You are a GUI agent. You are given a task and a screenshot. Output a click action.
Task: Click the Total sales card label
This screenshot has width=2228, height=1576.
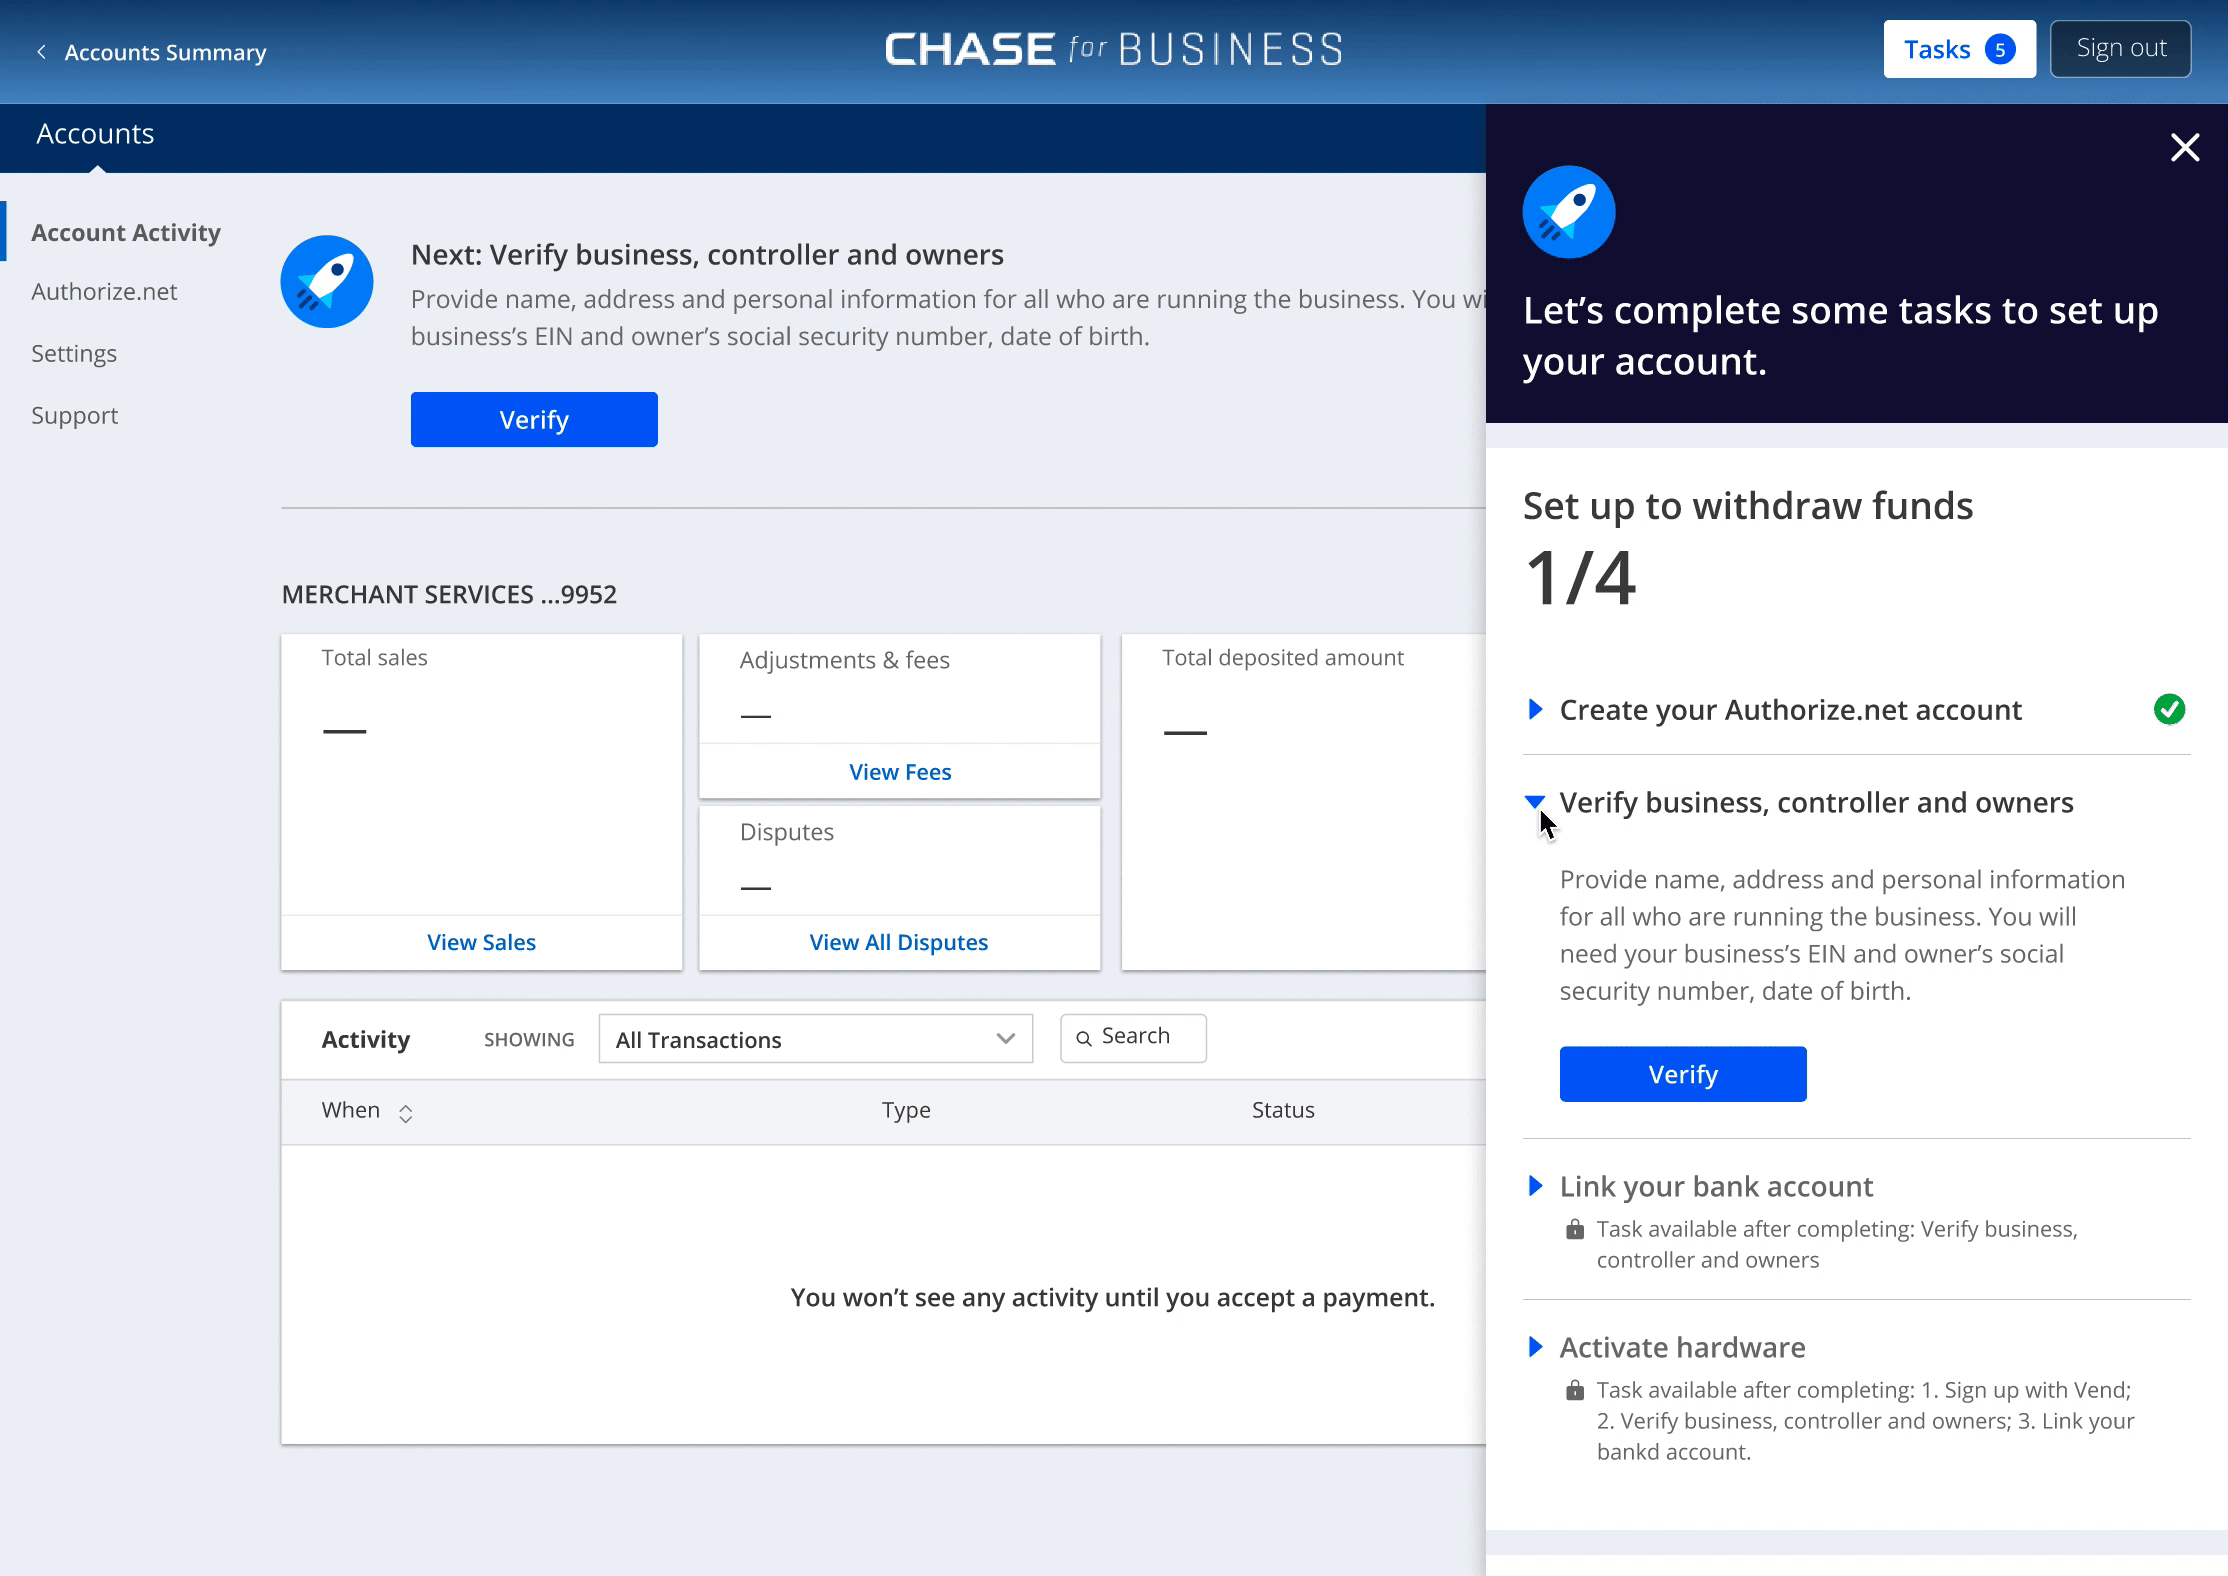374,658
